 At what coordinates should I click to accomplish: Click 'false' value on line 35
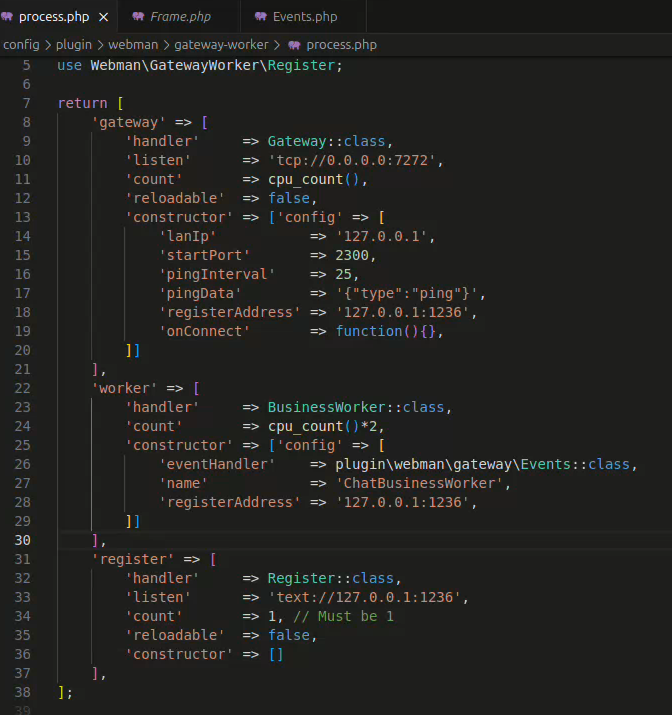289,635
